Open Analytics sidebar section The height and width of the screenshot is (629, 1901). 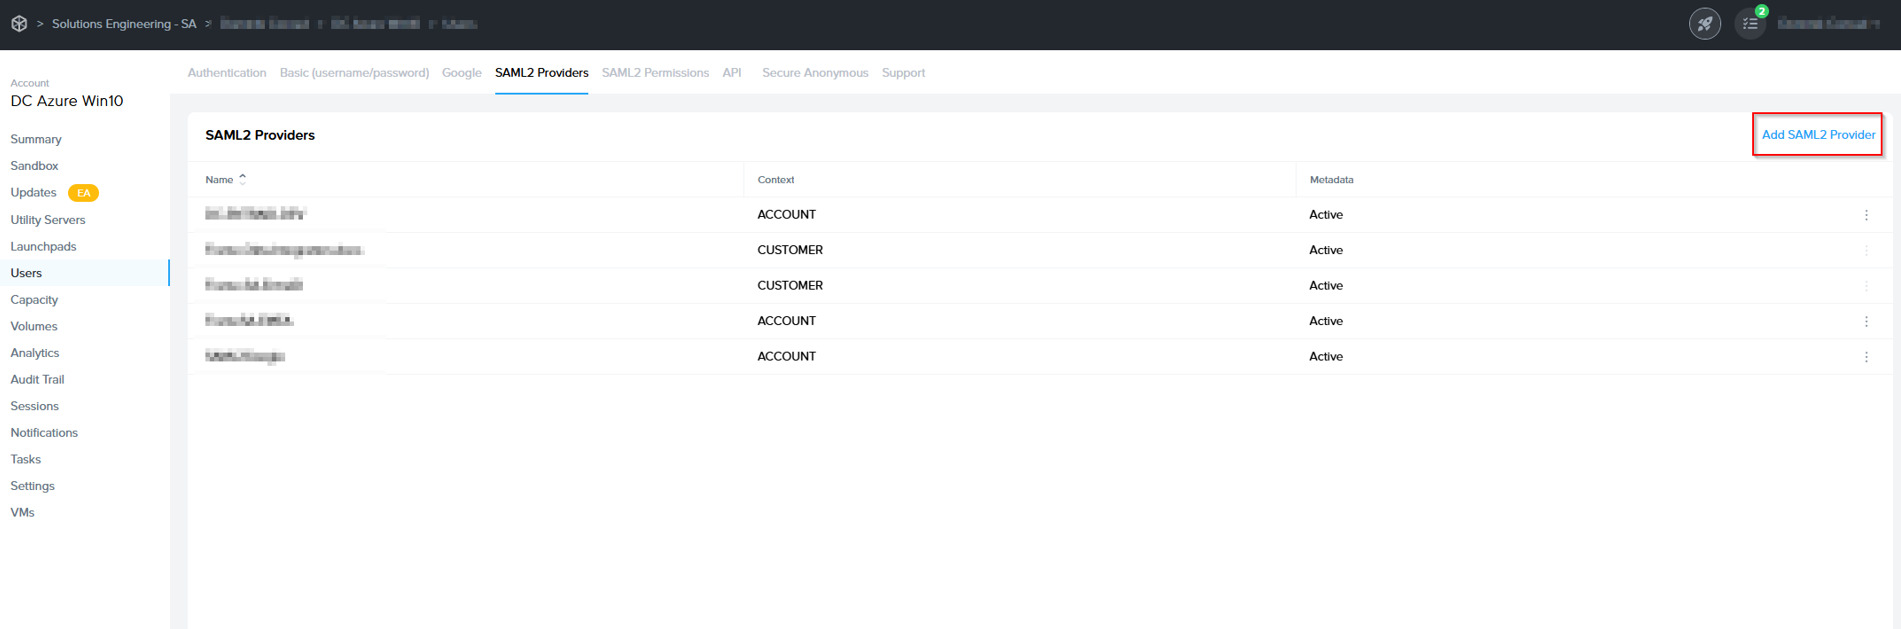(x=35, y=353)
